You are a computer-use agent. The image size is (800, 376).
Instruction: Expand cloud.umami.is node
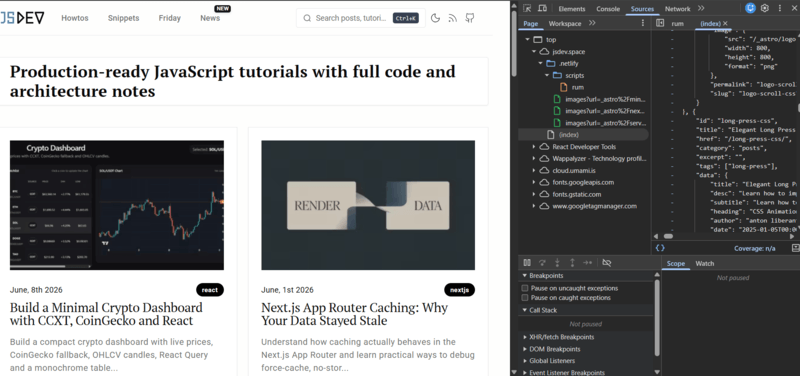534,170
